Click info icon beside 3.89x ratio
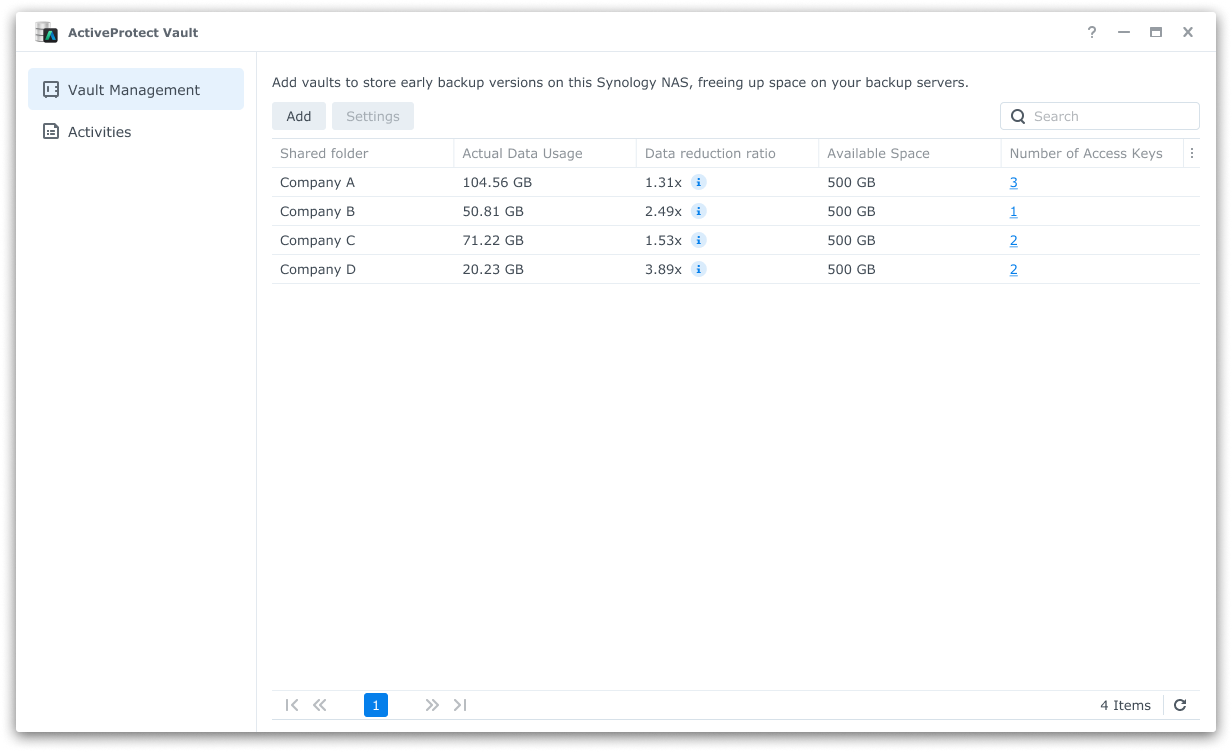Viewport: 1232px width, 752px height. tap(699, 269)
